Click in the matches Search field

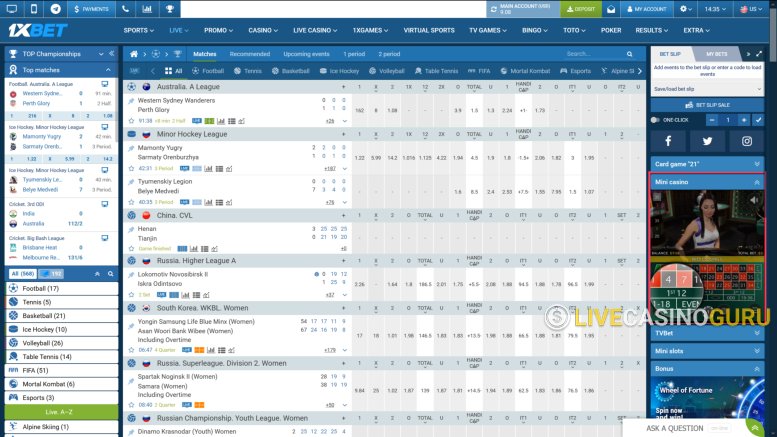(x=595, y=54)
